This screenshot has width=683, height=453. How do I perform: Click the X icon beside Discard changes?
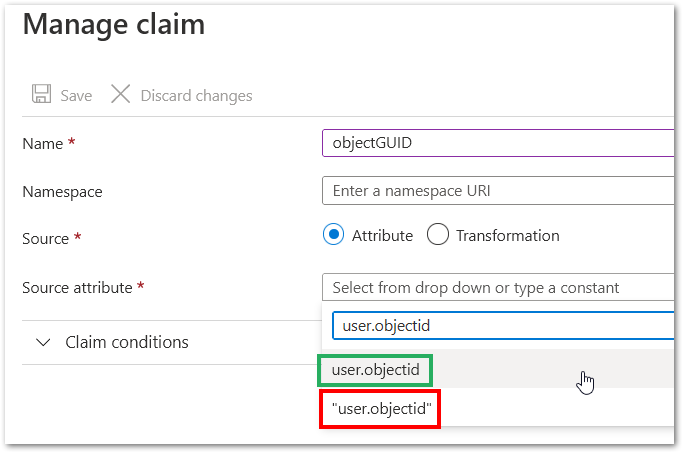coord(121,95)
